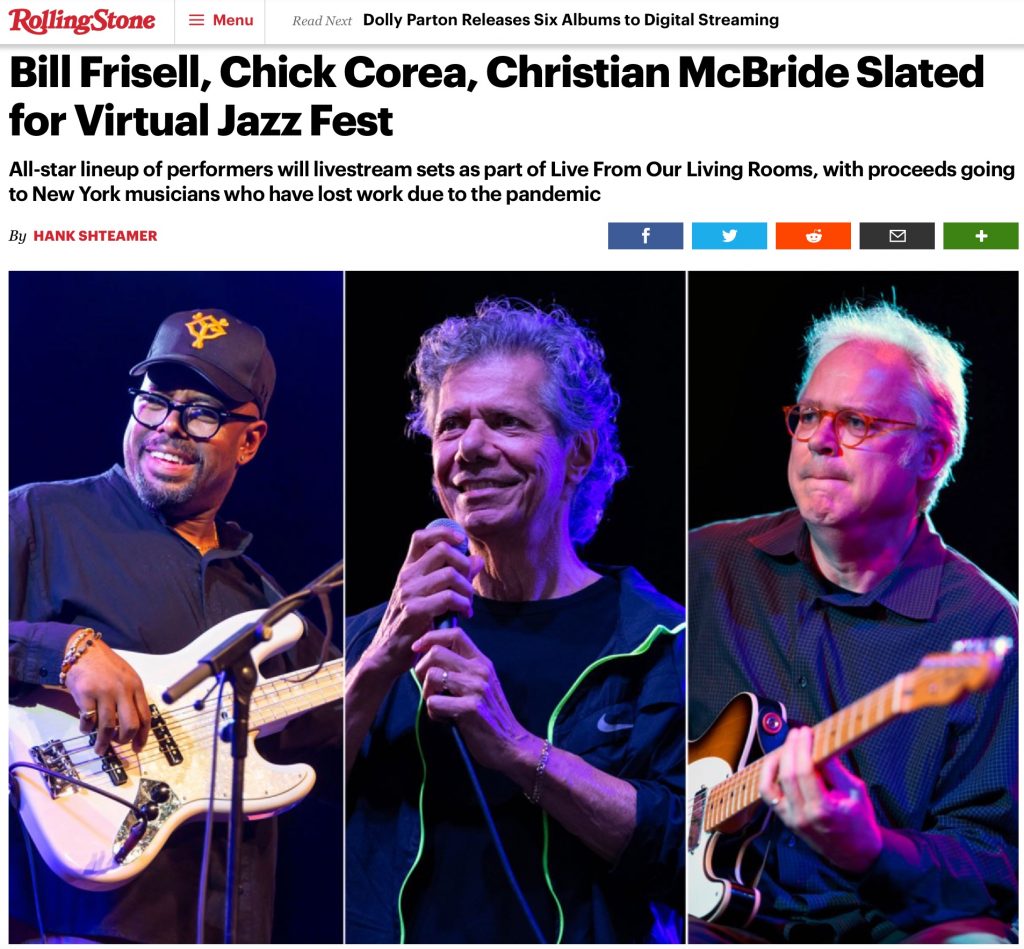The width and height of the screenshot is (1024, 949).
Task: Click the Rolling Stone logo
Action: click(x=82, y=20)
